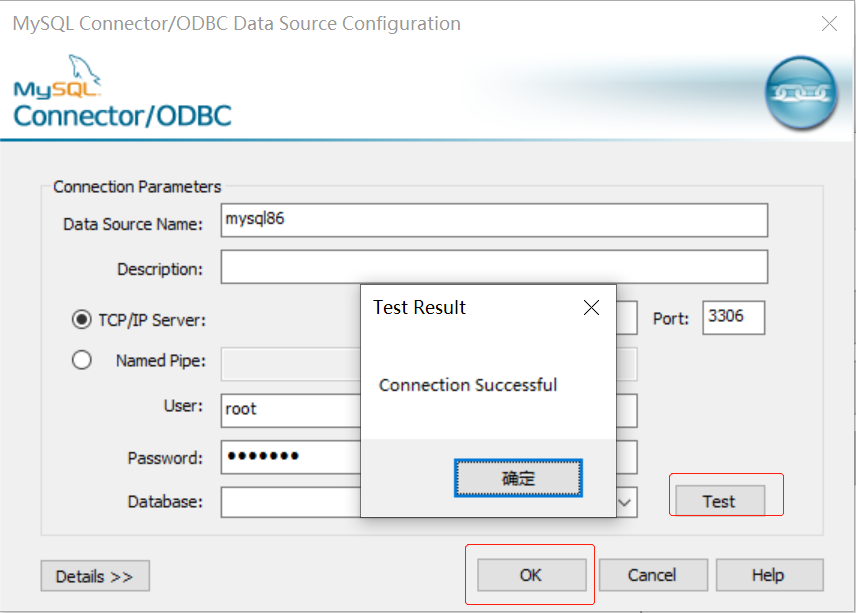Screen dimensions: 856x613
Task: Click the User field containing root
Action: point(290,410)
